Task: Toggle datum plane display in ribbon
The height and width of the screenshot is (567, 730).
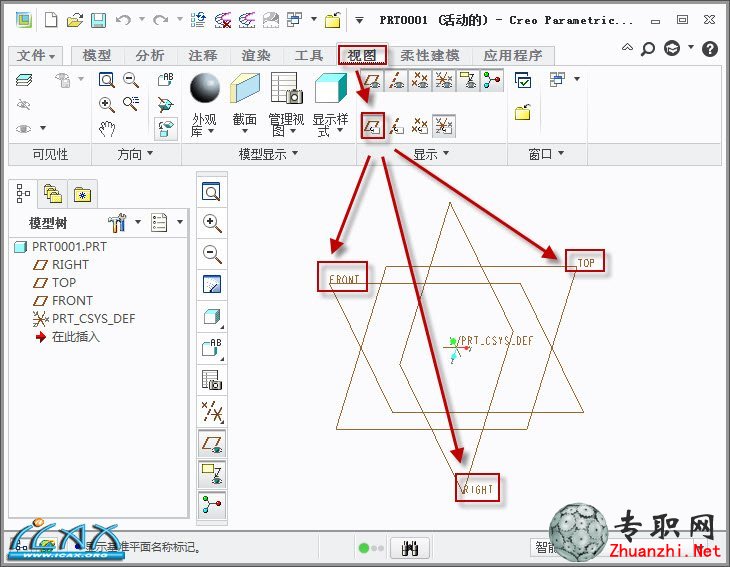Action: (x=372, y=80)
